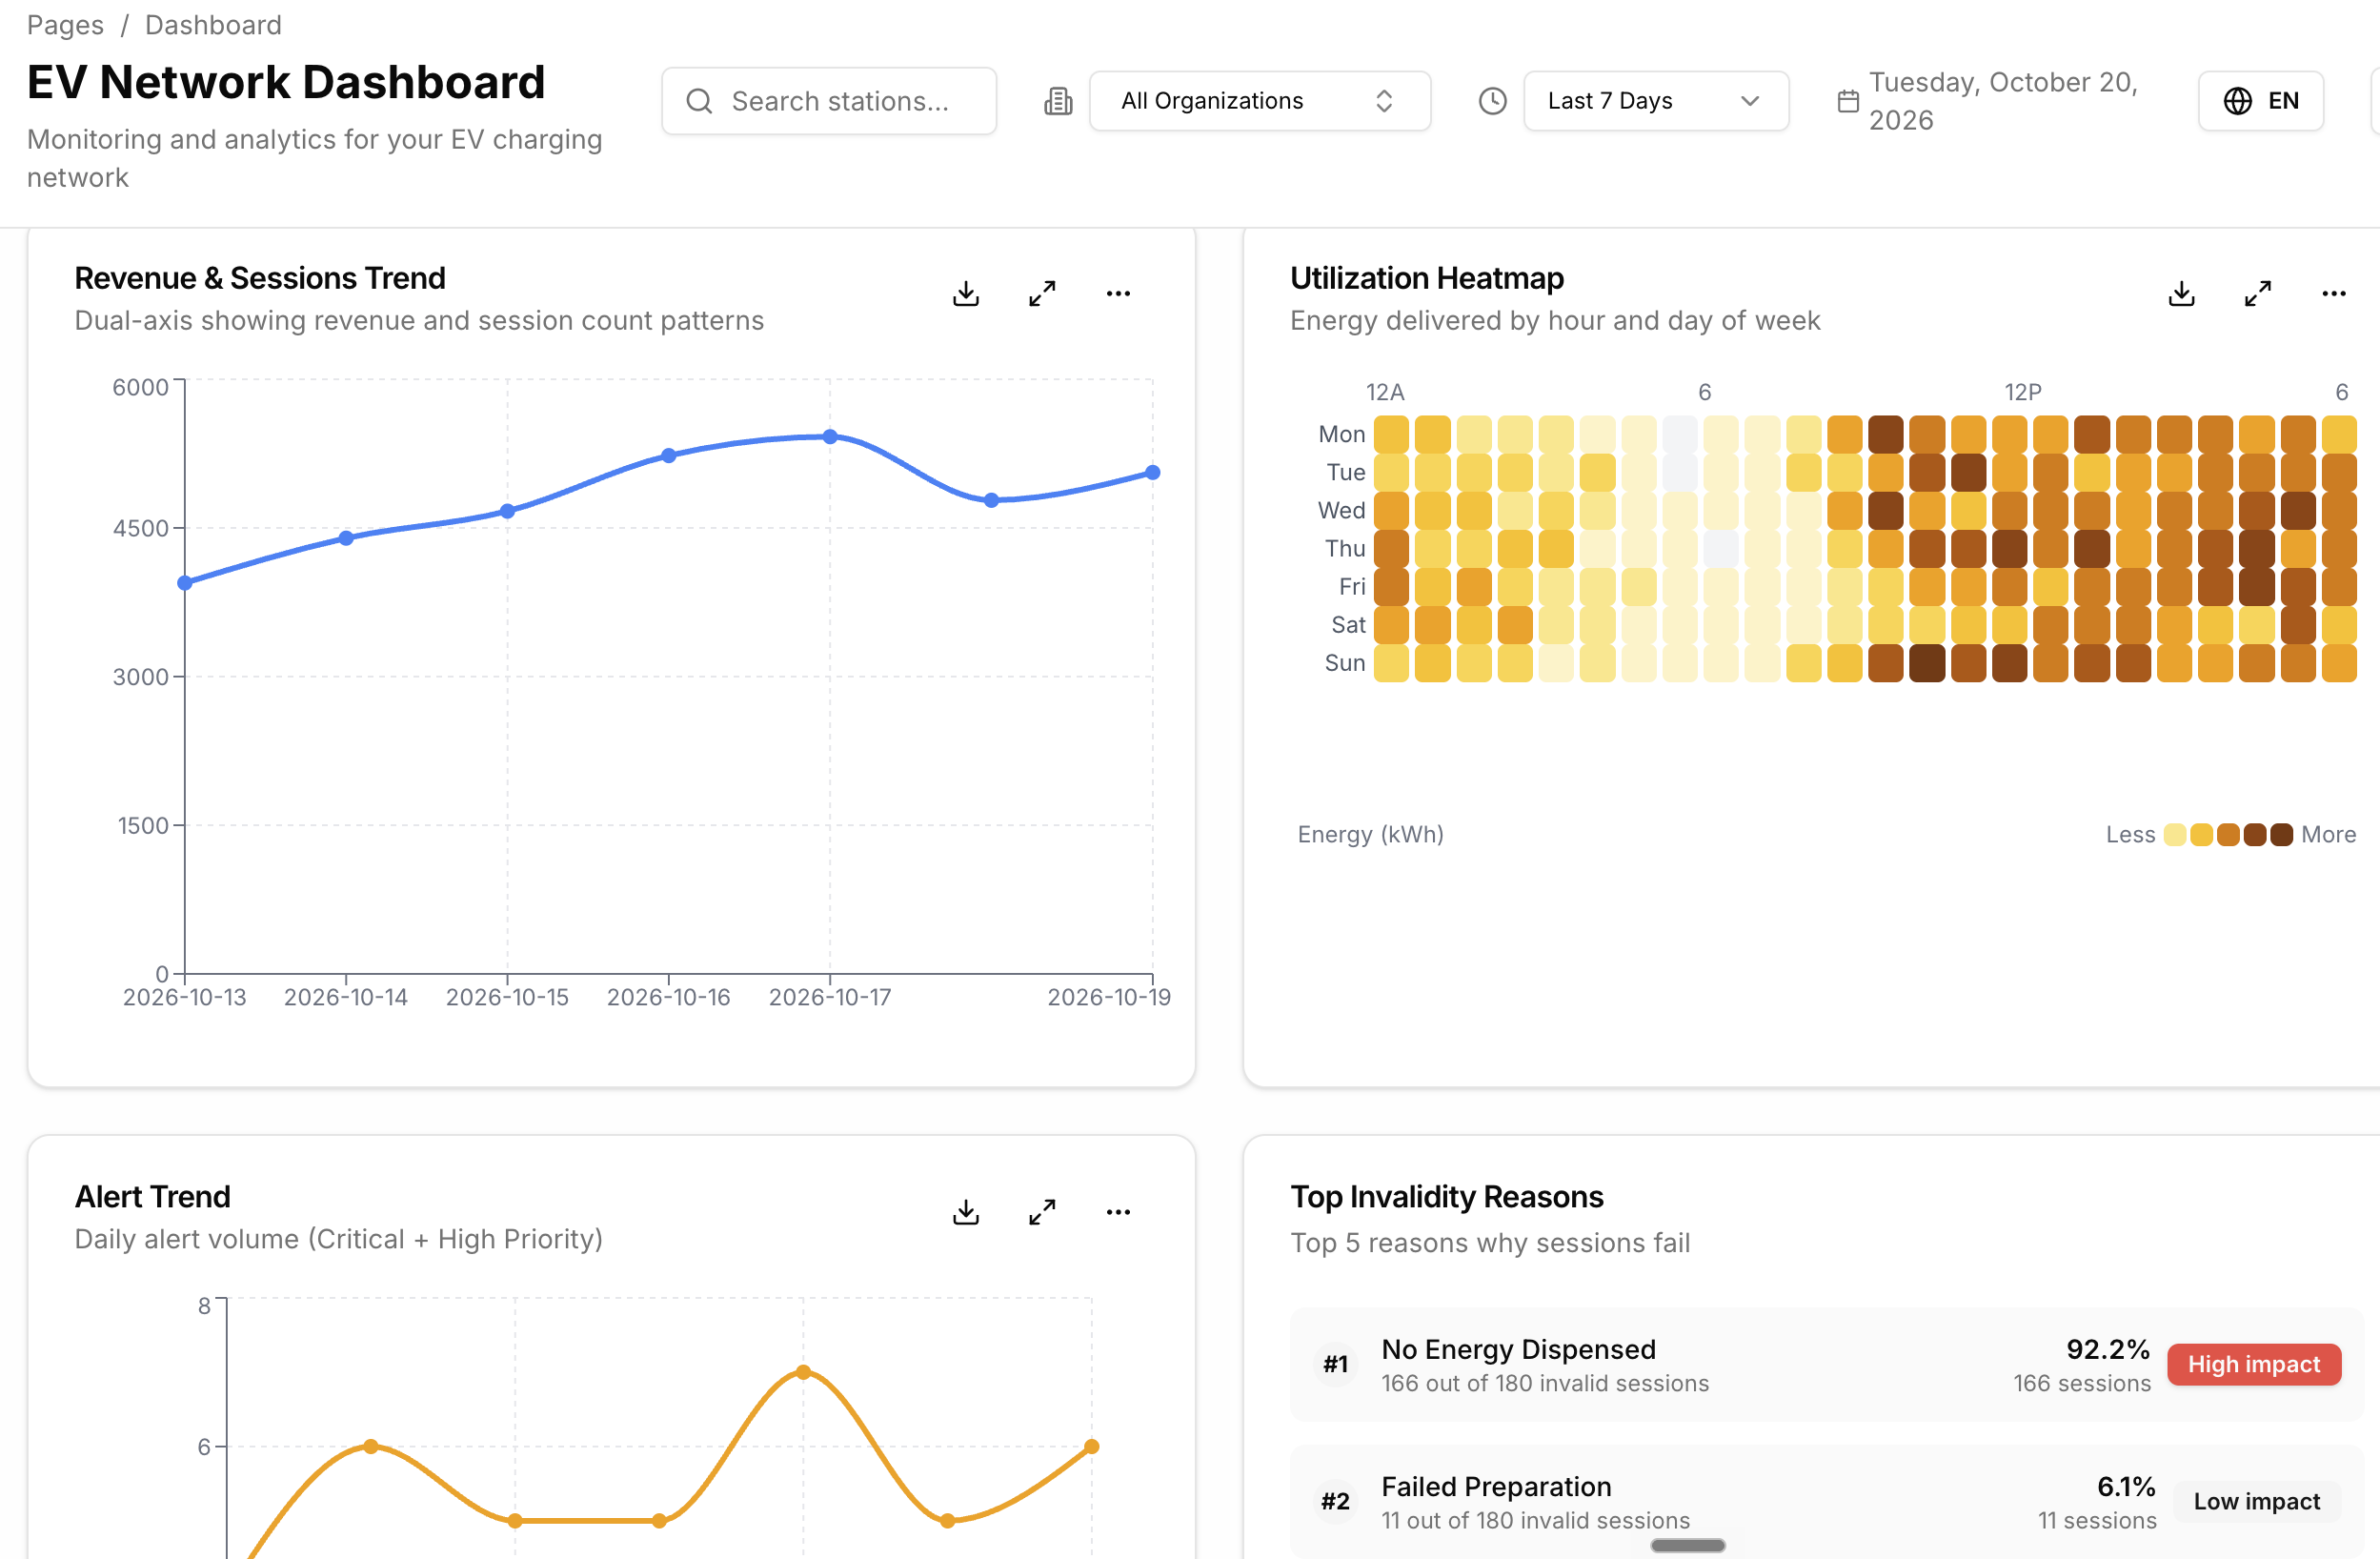Download the Alert Trend chart
The height and width of the screenshot is (1559, 2380).
coord(966,1212)
